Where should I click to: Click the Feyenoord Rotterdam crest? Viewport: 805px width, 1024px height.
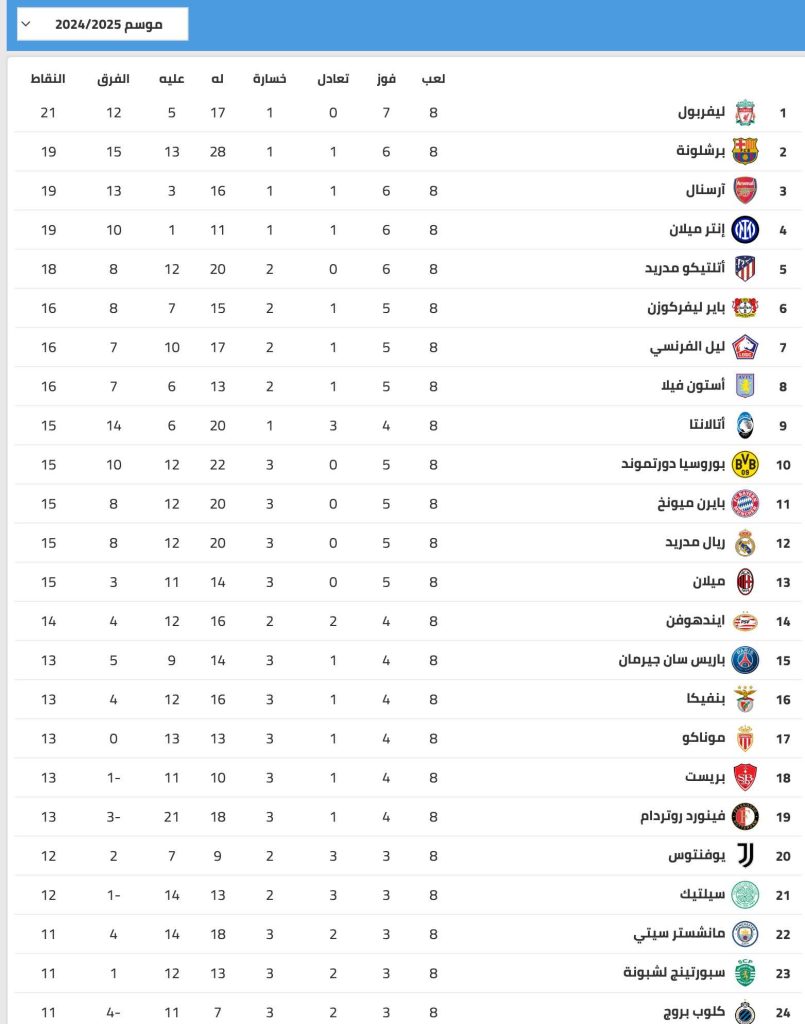pos(745,816)
